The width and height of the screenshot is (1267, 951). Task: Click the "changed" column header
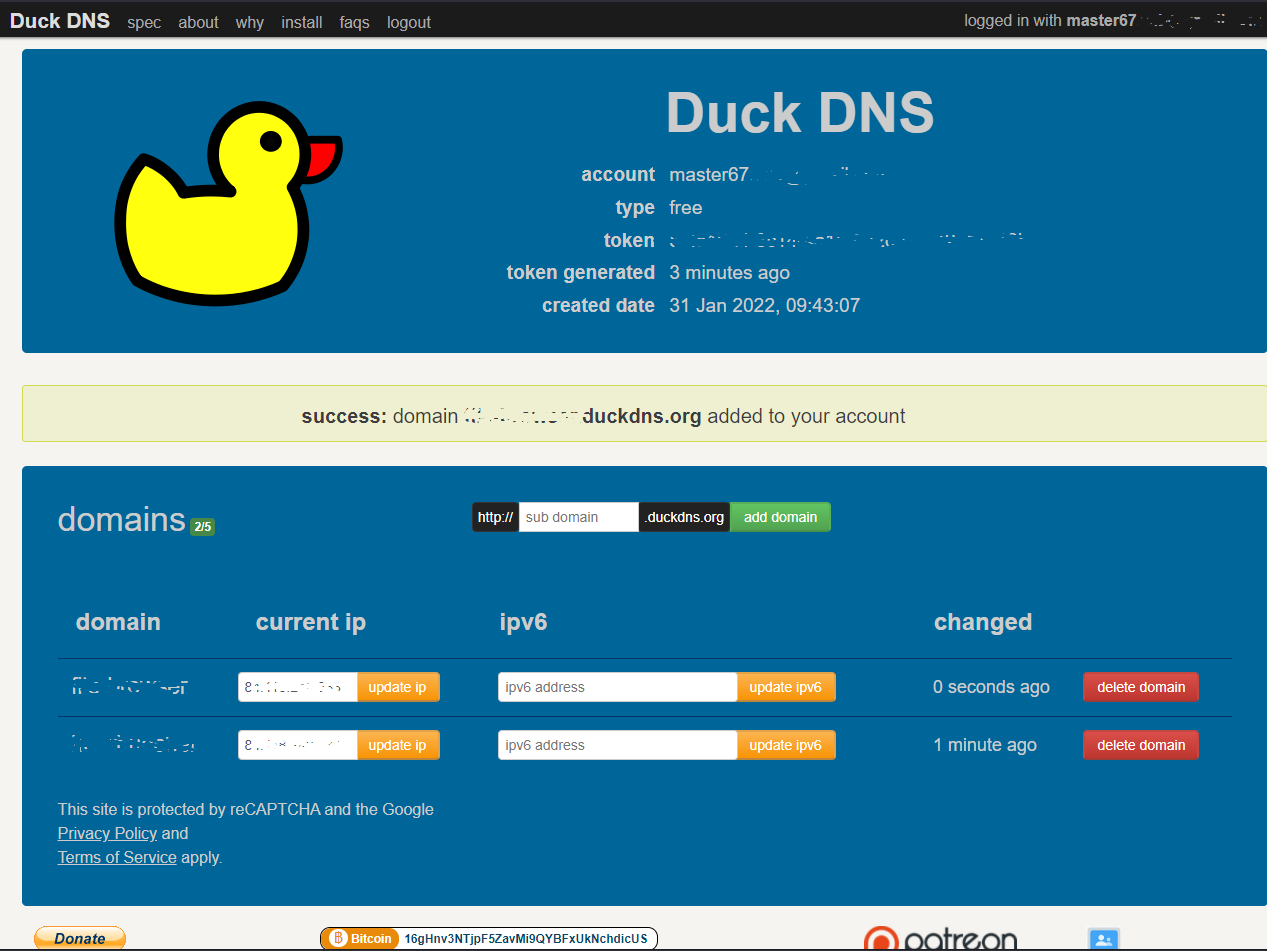[x=983, y=622]
